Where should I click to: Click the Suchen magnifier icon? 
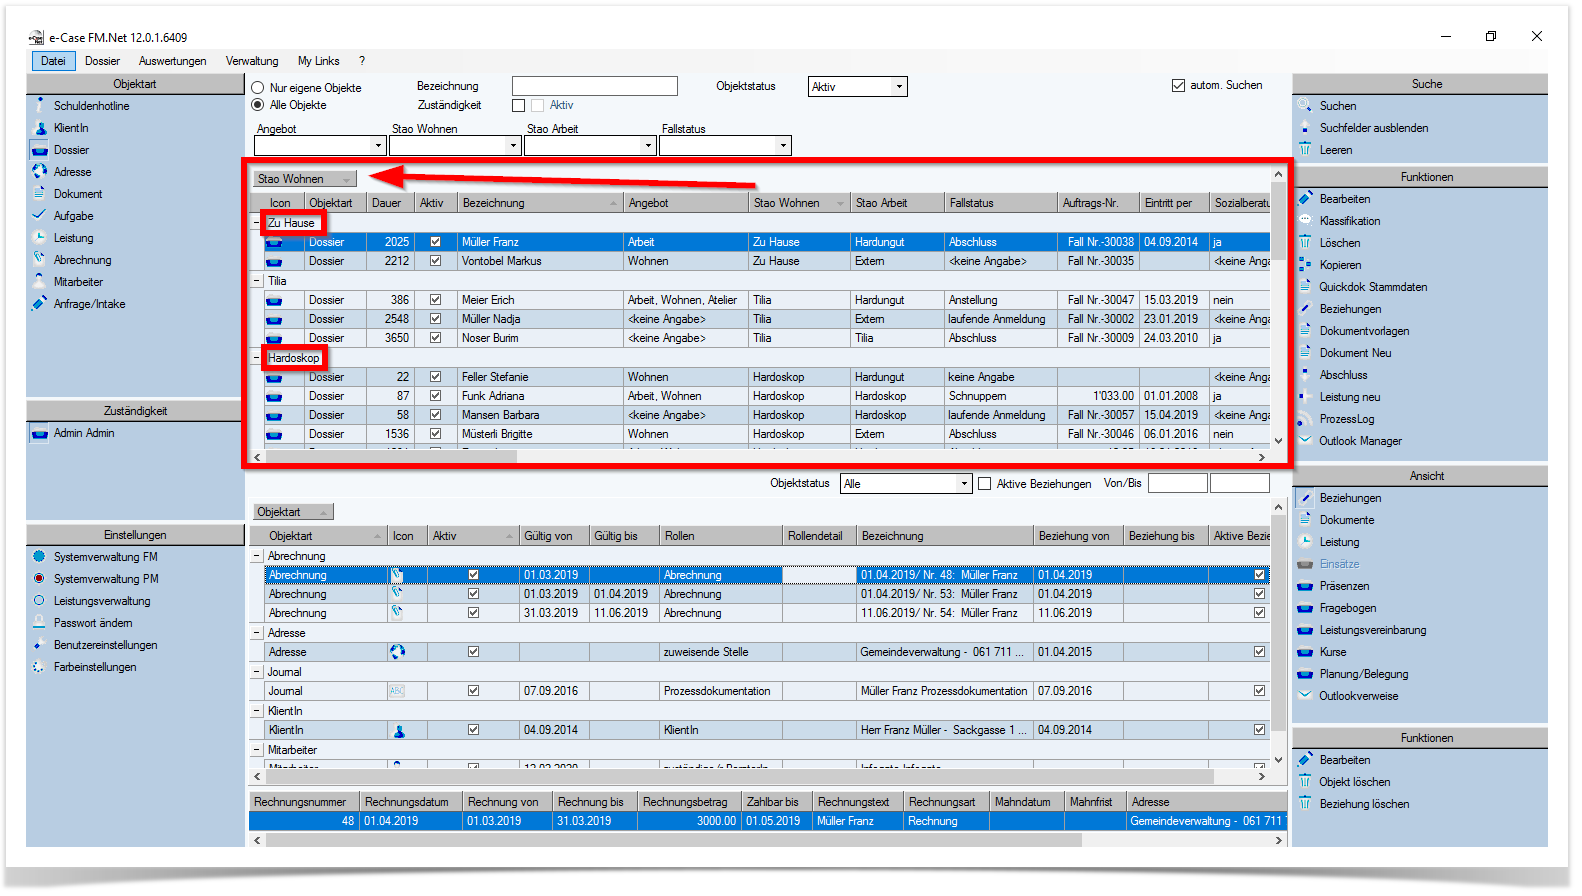pyautogui.click(x=1305, y=105)
